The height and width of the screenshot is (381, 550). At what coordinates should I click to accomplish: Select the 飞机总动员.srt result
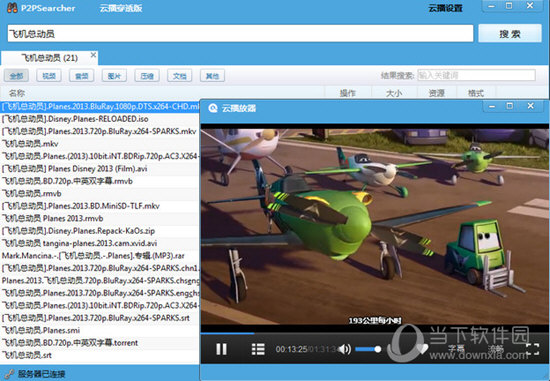100,355
